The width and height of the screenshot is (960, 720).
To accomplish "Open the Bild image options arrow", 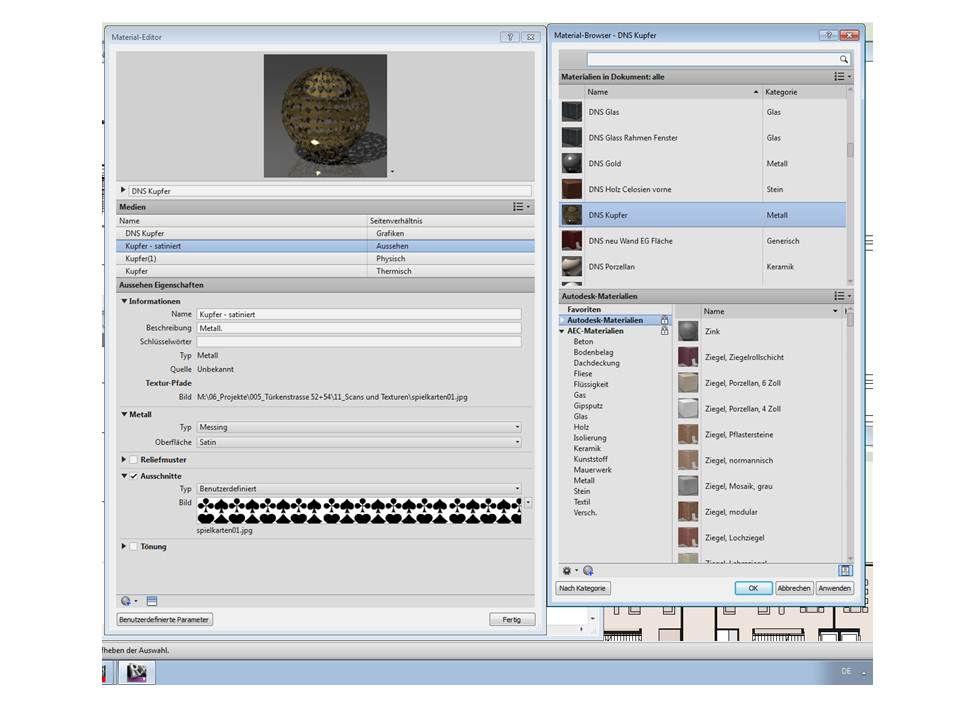I will pos(528,503).
